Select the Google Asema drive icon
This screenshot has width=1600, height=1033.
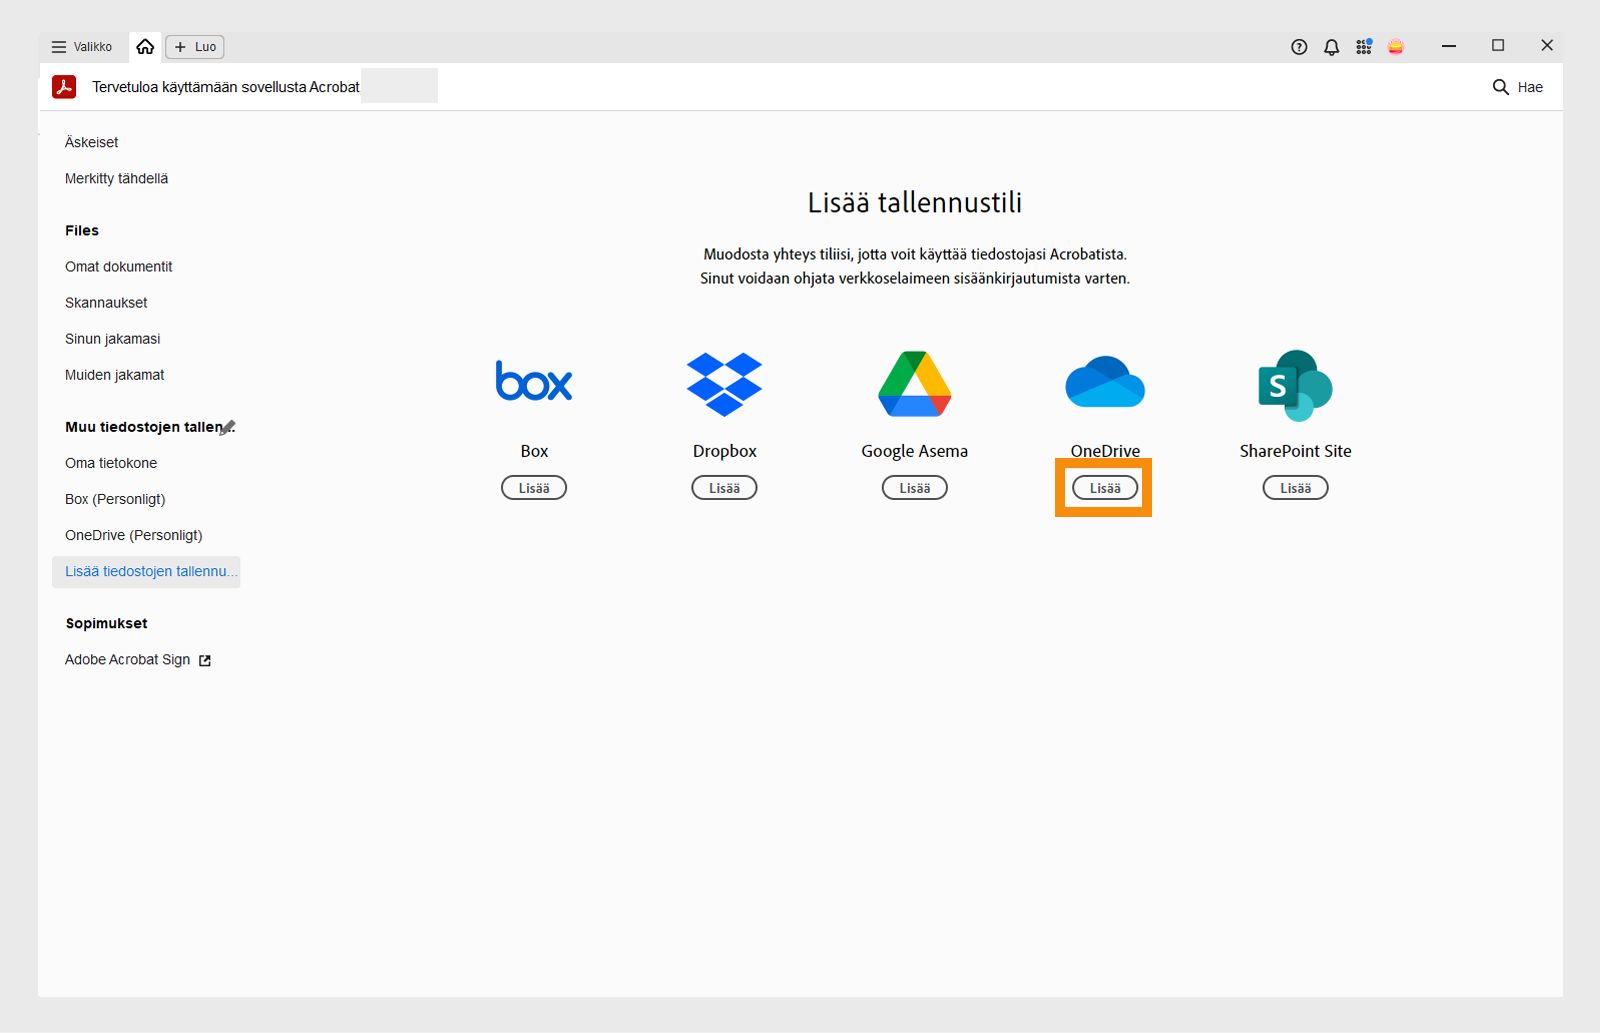913,383
